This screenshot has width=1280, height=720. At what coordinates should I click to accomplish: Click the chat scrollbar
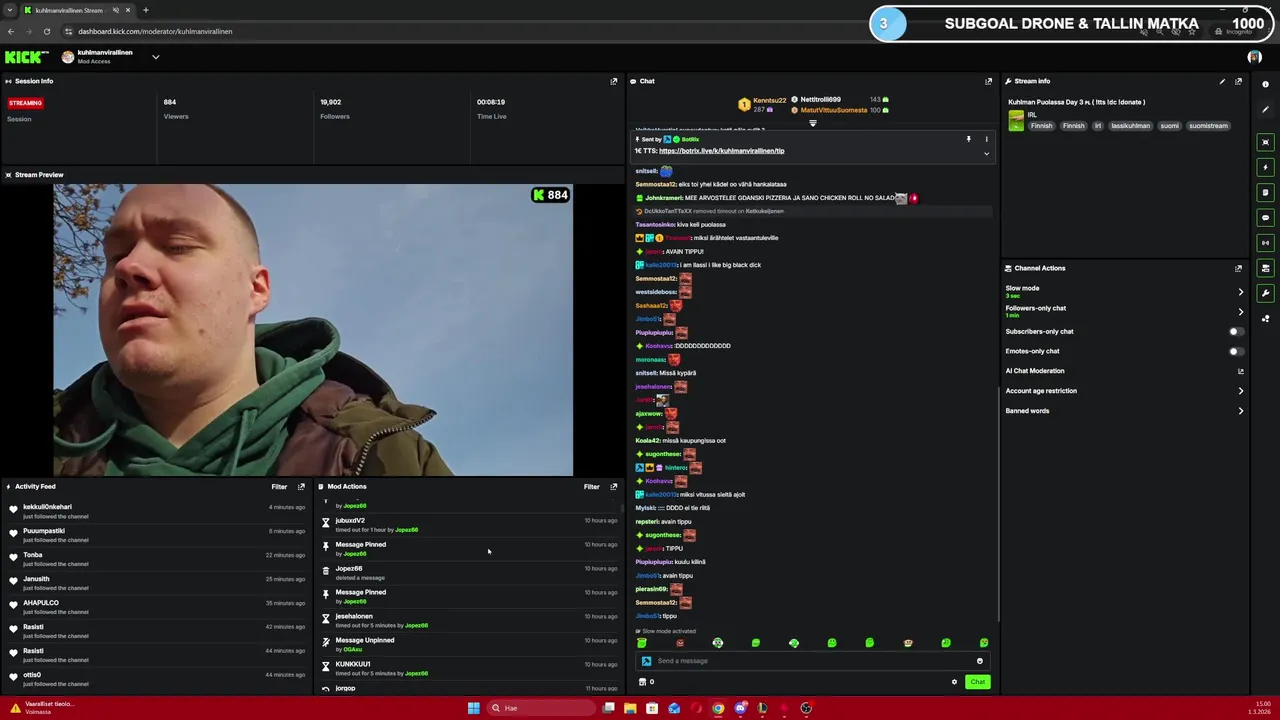pyautogui.click(x=997, y=502)
